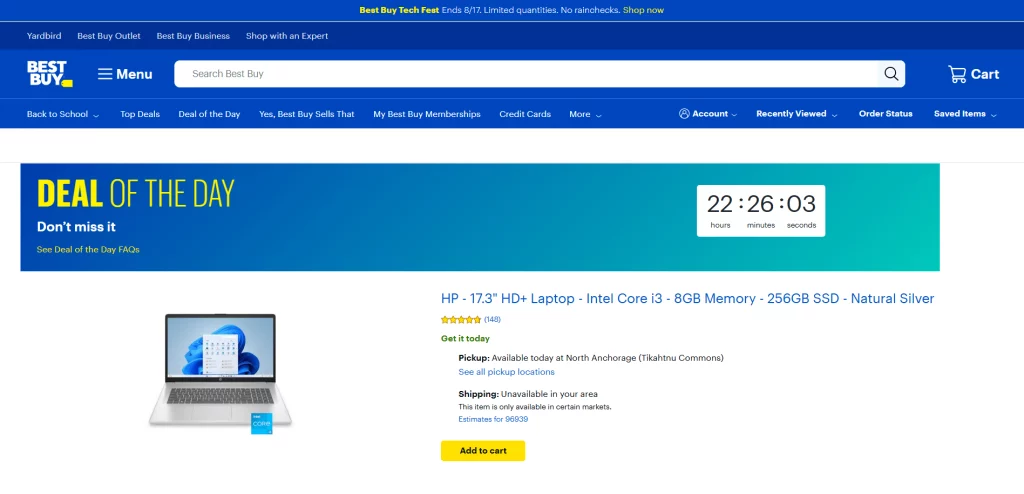Click the HP laptop product image
The width and height of the screenshot is (1024, 494).
[x=221, y=373]
